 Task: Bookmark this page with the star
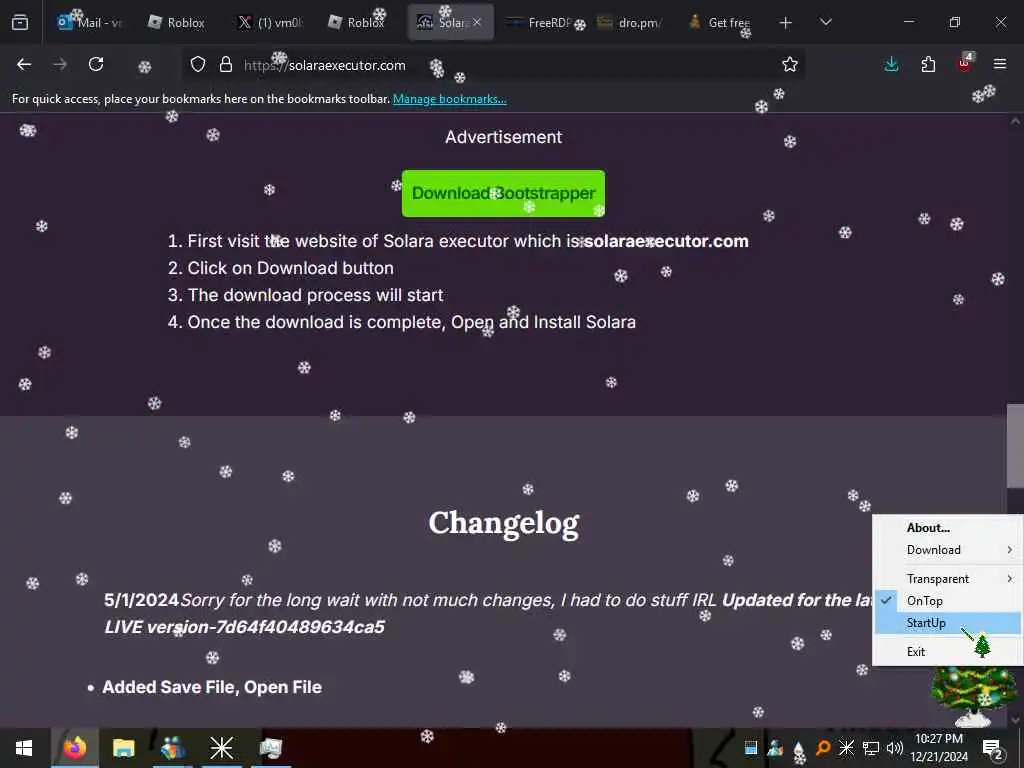coord(790,64)
